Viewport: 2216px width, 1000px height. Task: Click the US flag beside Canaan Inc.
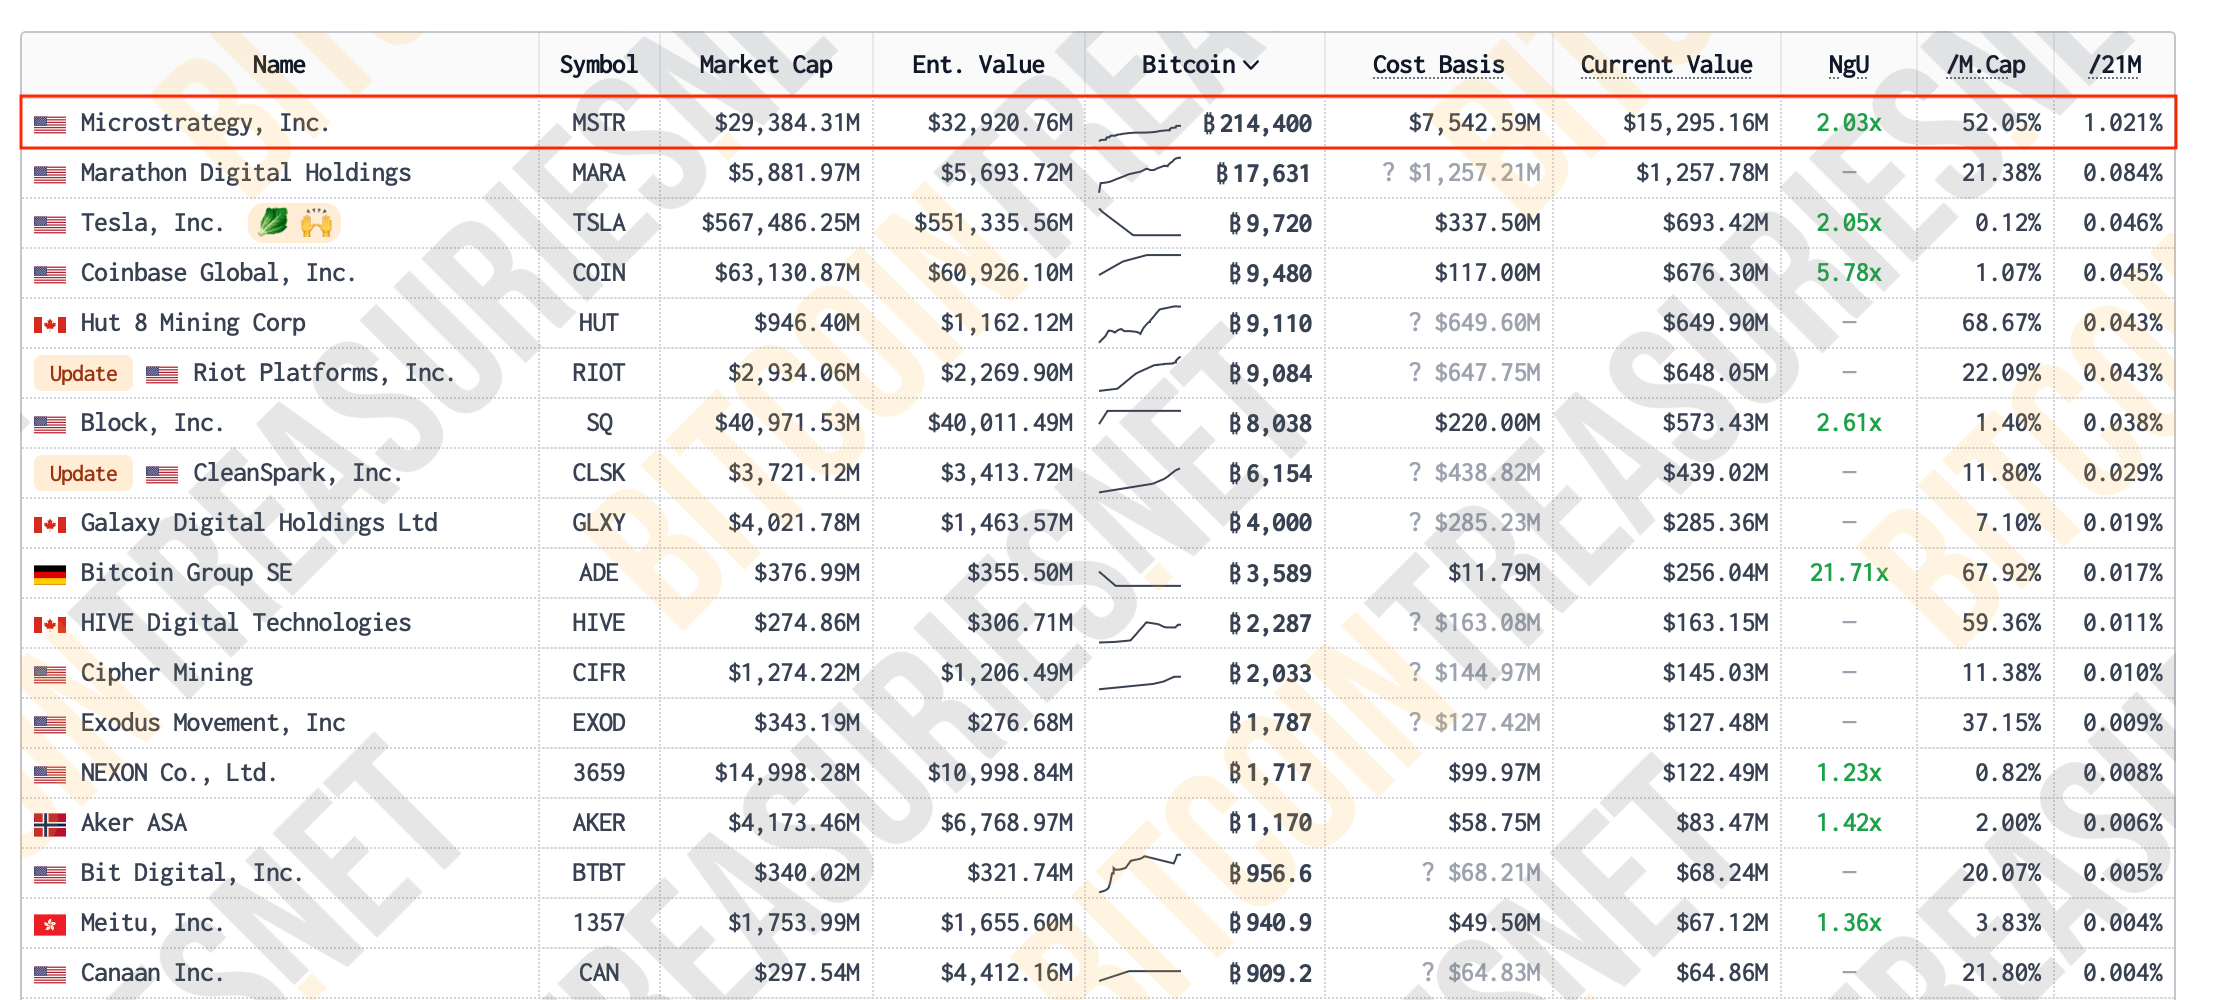50,974
